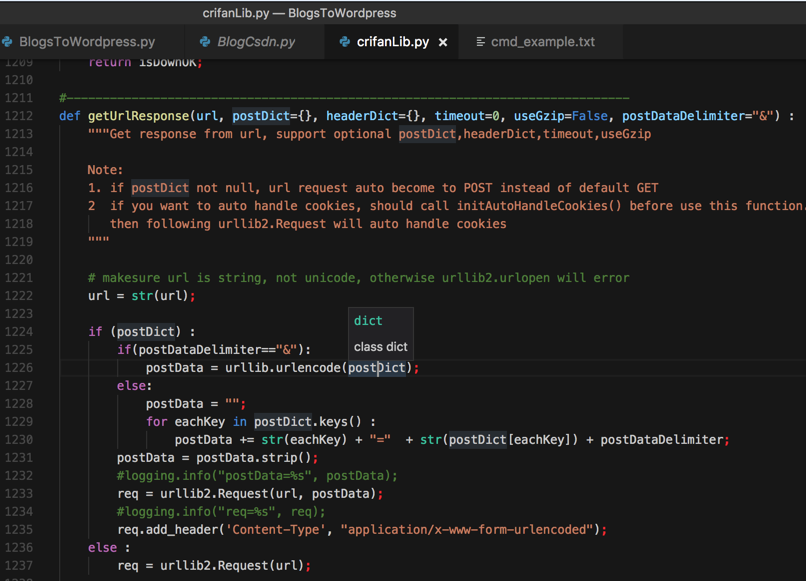Click the dashed comment separator on line 1211

pos(344,98)
